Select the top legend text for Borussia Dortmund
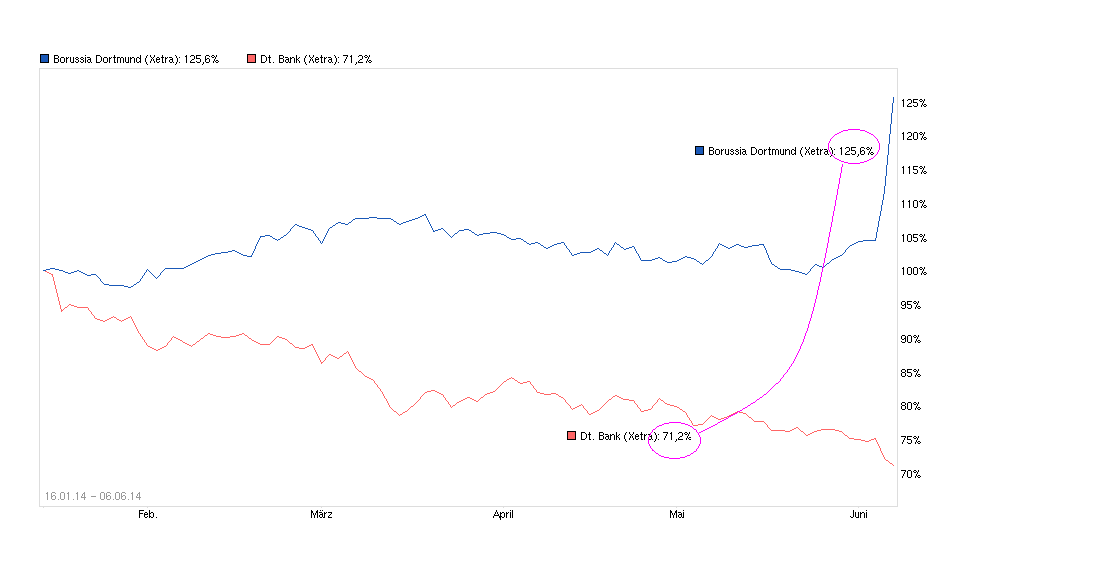Image resolution: width=1101 pixels, height=573 pixels. tap(135, 59)
